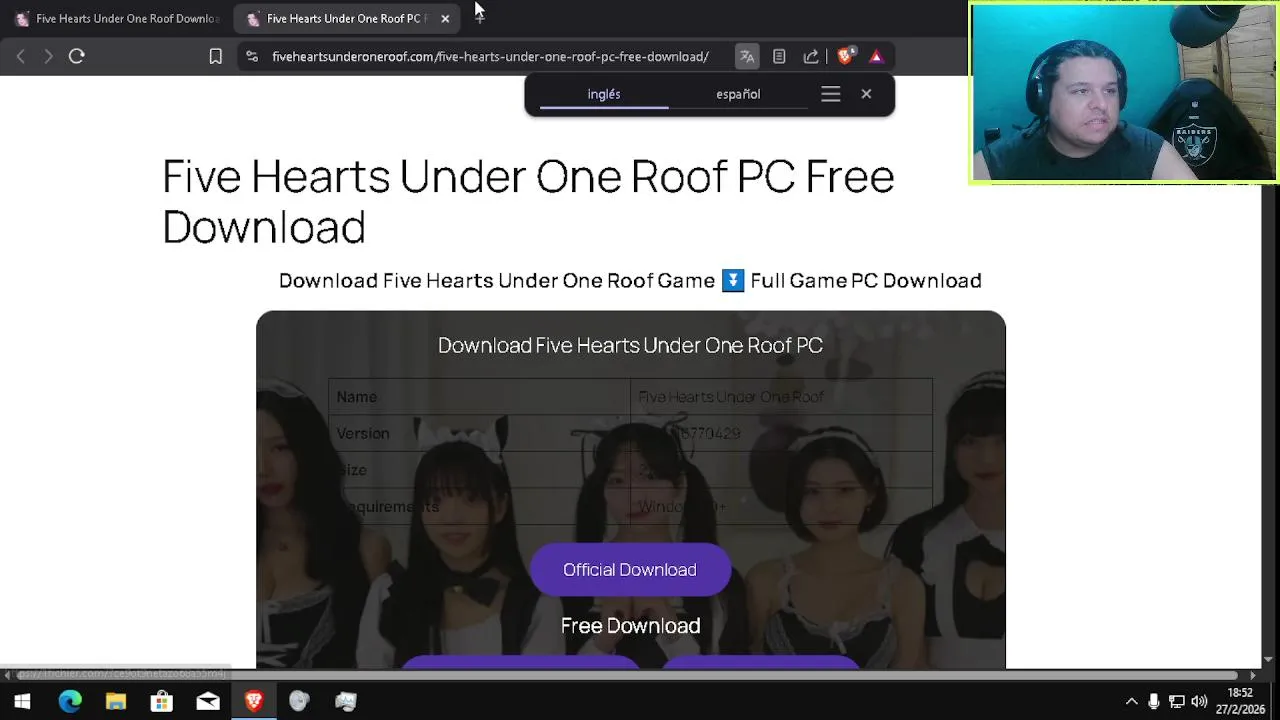Open Mail app from taskbar
This screenshot has height=720, width=1280.
tap(208, 701)
